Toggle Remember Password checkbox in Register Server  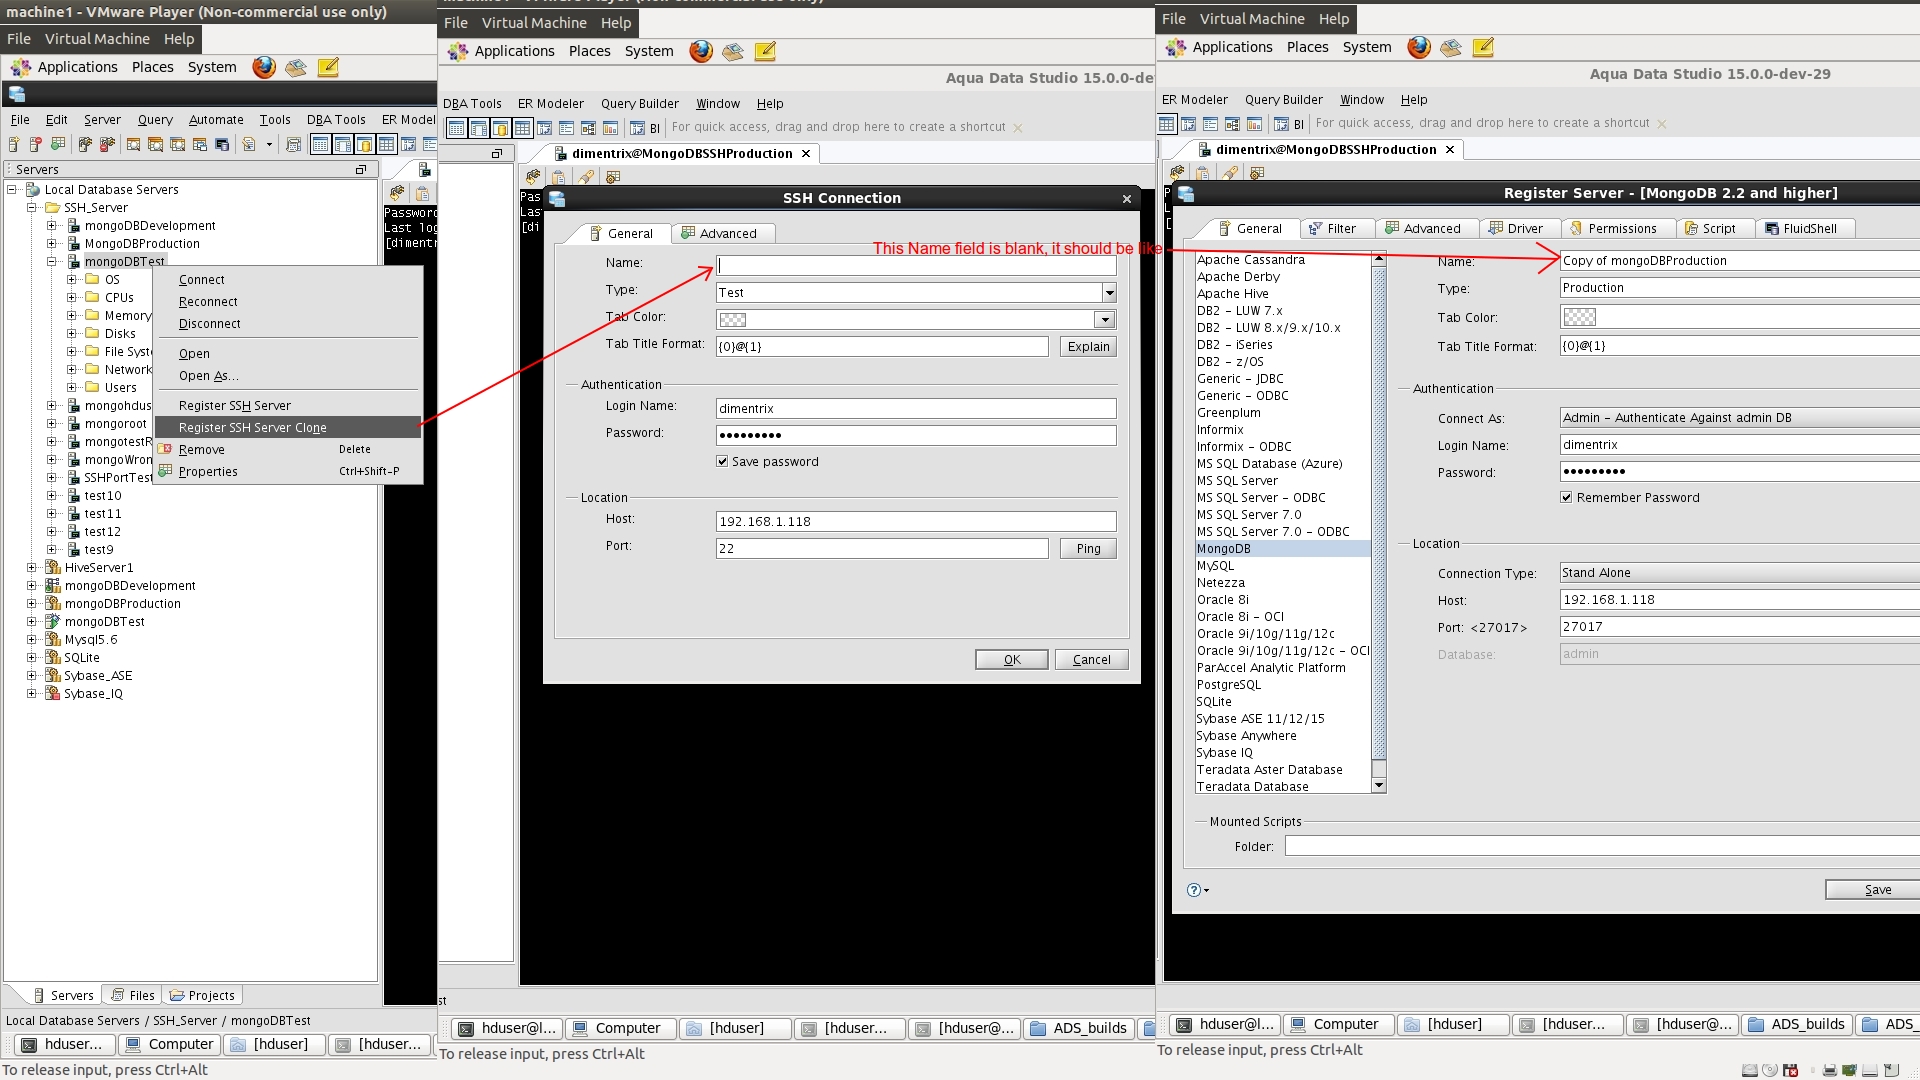(1566, 497)
